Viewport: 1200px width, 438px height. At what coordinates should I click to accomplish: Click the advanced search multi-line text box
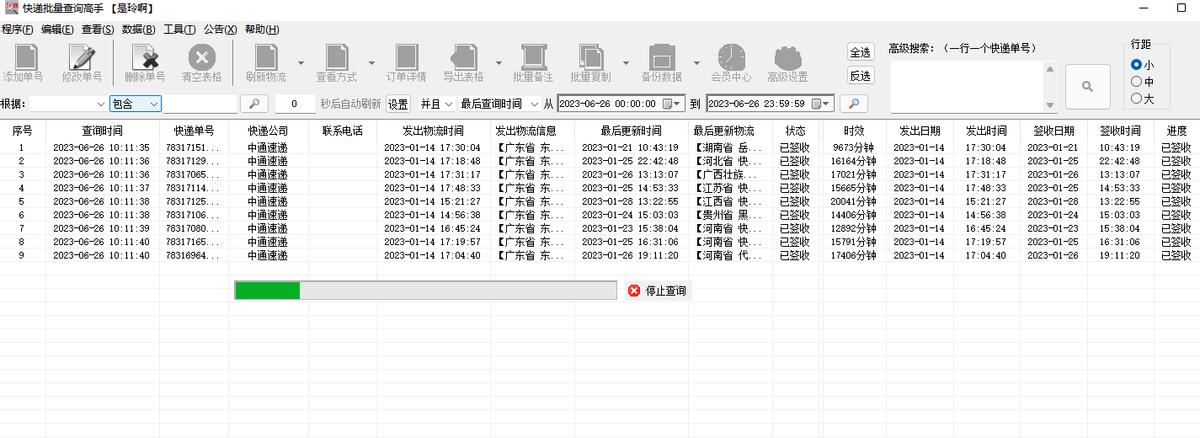pyautogui.click(x=966, y=87)
